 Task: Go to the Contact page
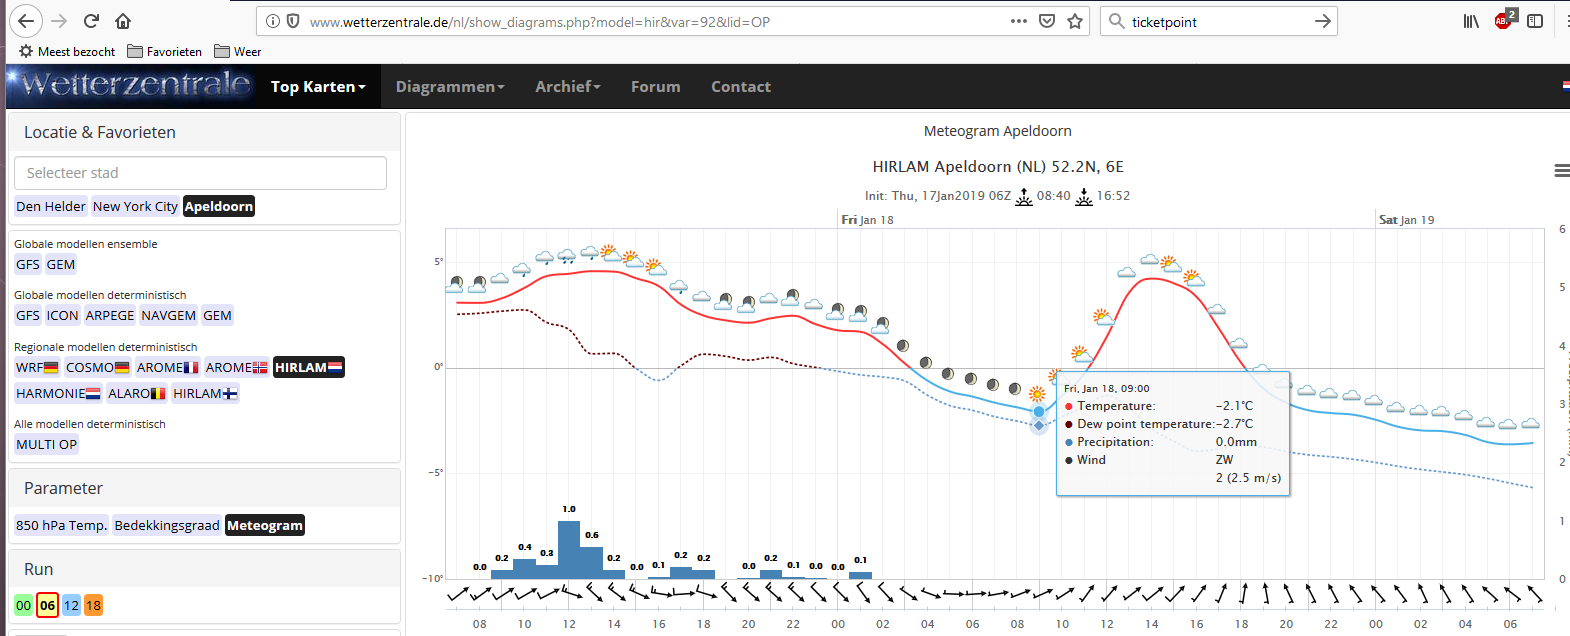[x=741, y=87]
